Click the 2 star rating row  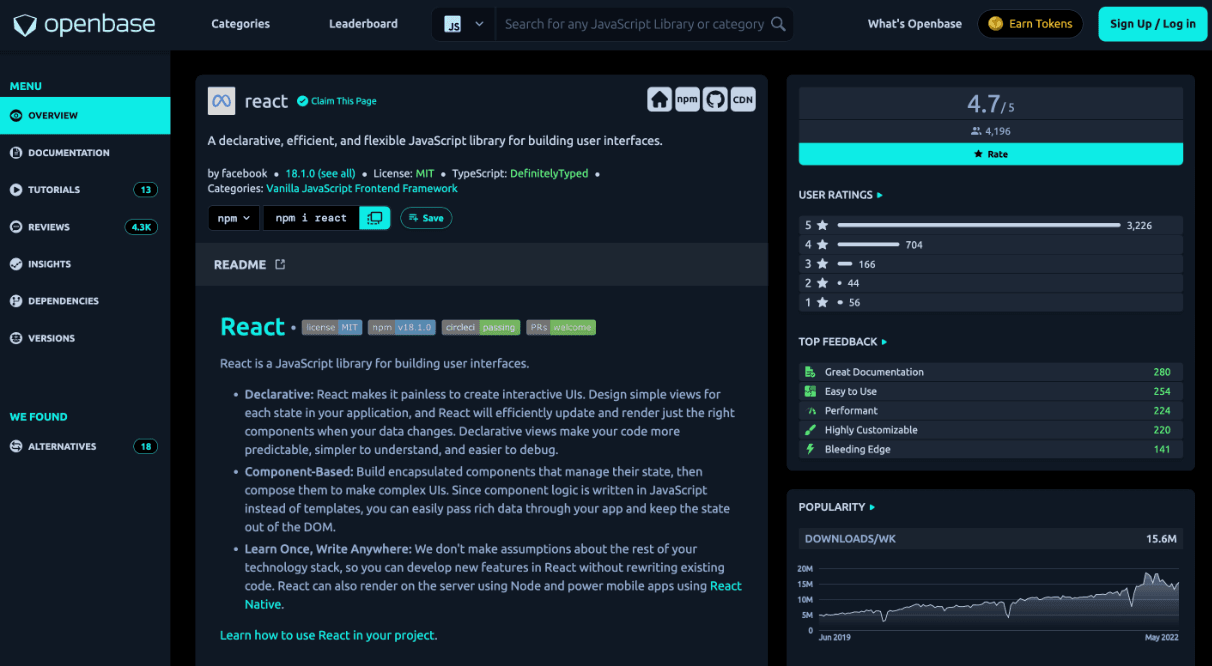pos(991,283)
